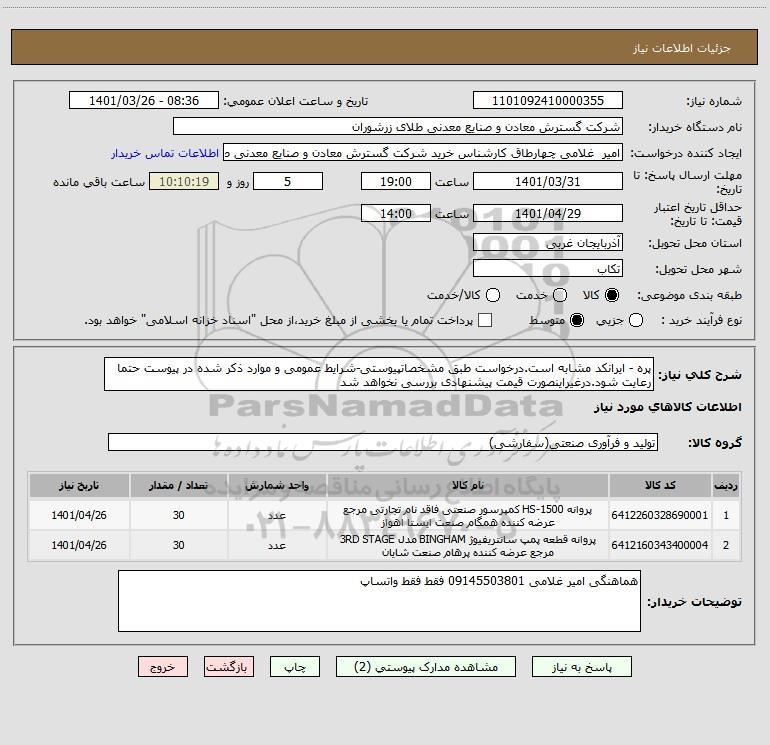
Task: Click the ردیف column header
Action: tap(726, 486)
